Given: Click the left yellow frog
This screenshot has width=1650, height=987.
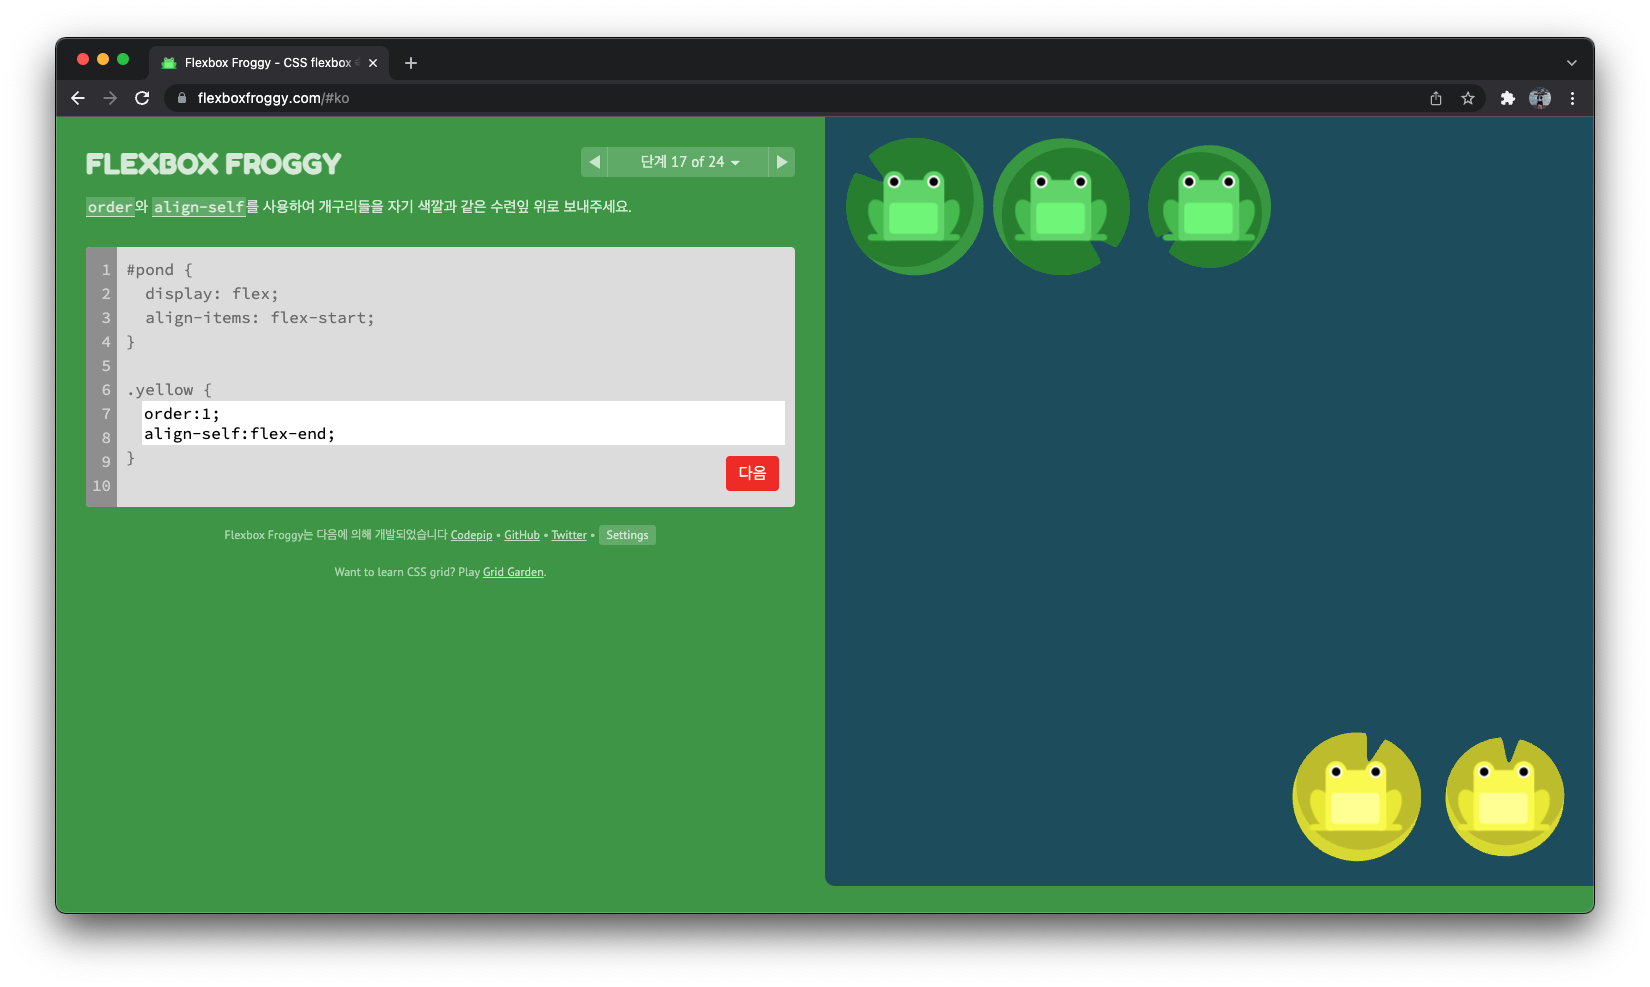Looking at the screenshot, I should click(1356, 796).
